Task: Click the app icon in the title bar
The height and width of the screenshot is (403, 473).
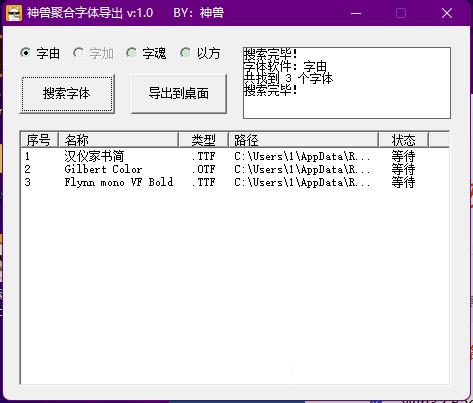Action: (x=14, y=13)
